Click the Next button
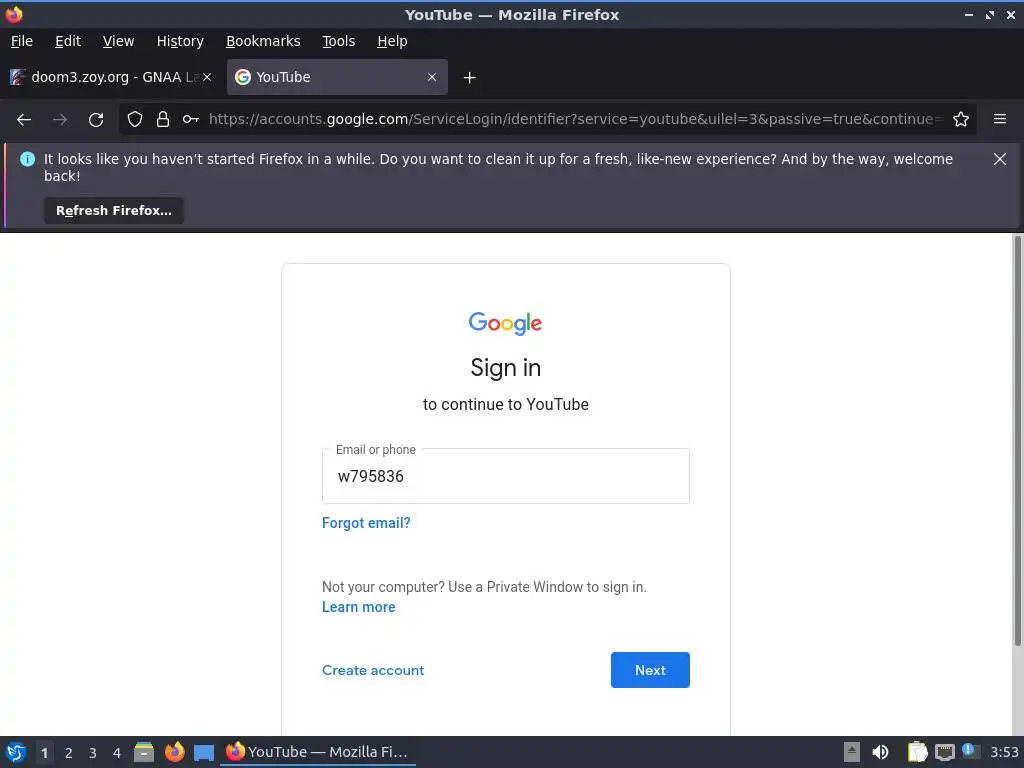This screenshot has height=768, width=1024. (650, 670)
